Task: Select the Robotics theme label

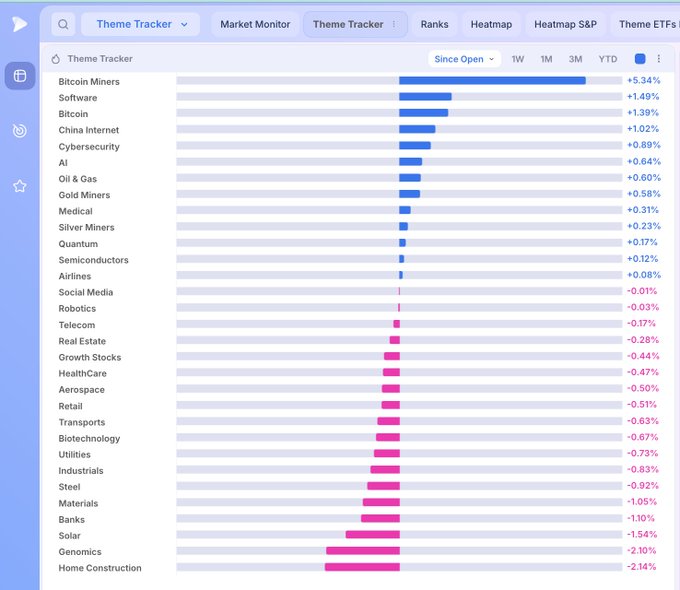Action: pos(77,308)
